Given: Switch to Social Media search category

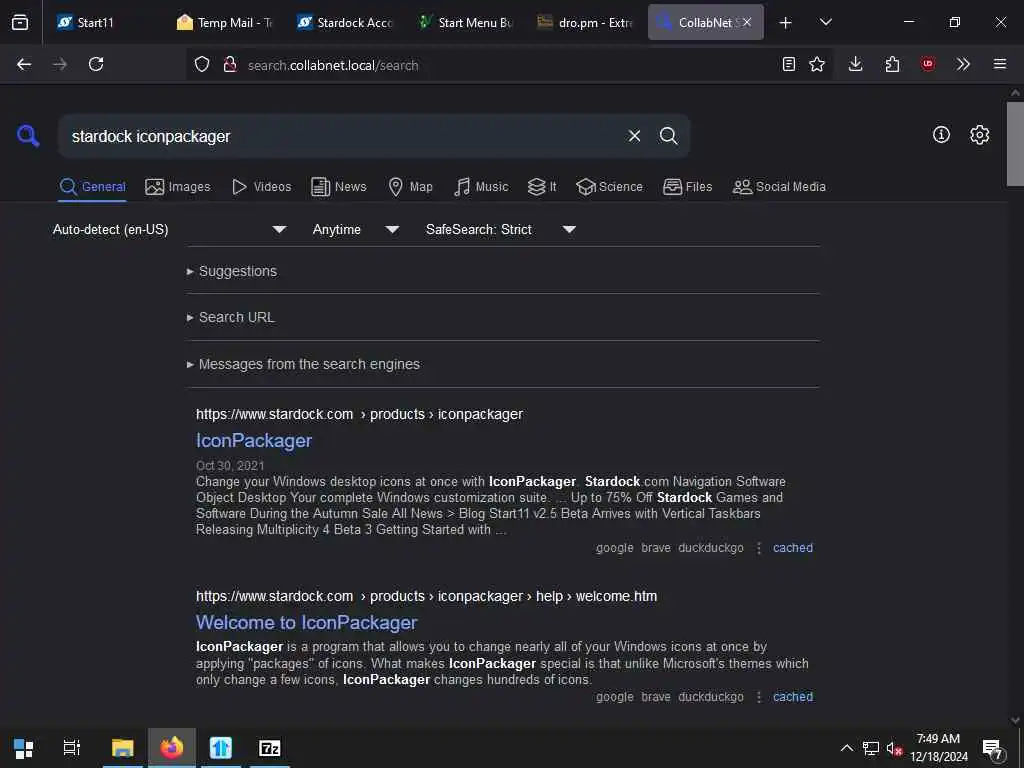Looking at the screenshot, I should (x=779, y=187).
